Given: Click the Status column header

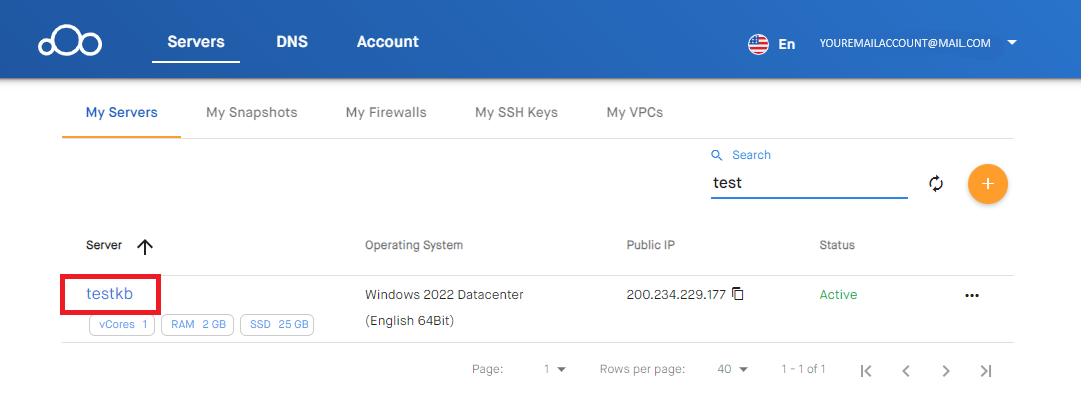Looking at the screenshot, I should (x=837, y=245).
